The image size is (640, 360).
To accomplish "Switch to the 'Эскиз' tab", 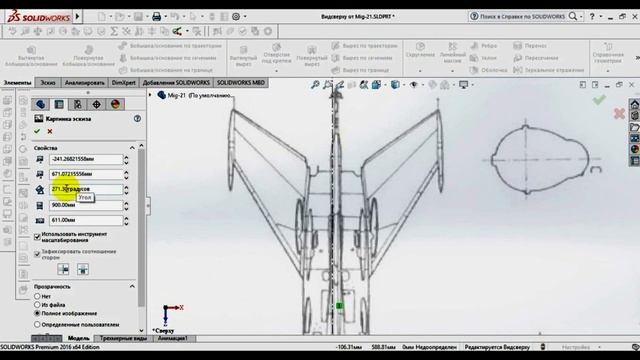I will pos(48,83).
